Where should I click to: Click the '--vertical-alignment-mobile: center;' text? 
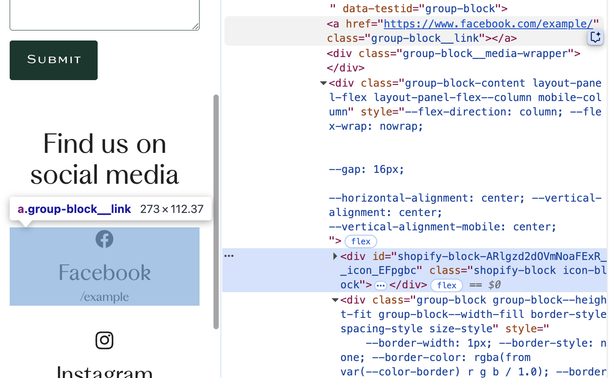pos(442,227)
